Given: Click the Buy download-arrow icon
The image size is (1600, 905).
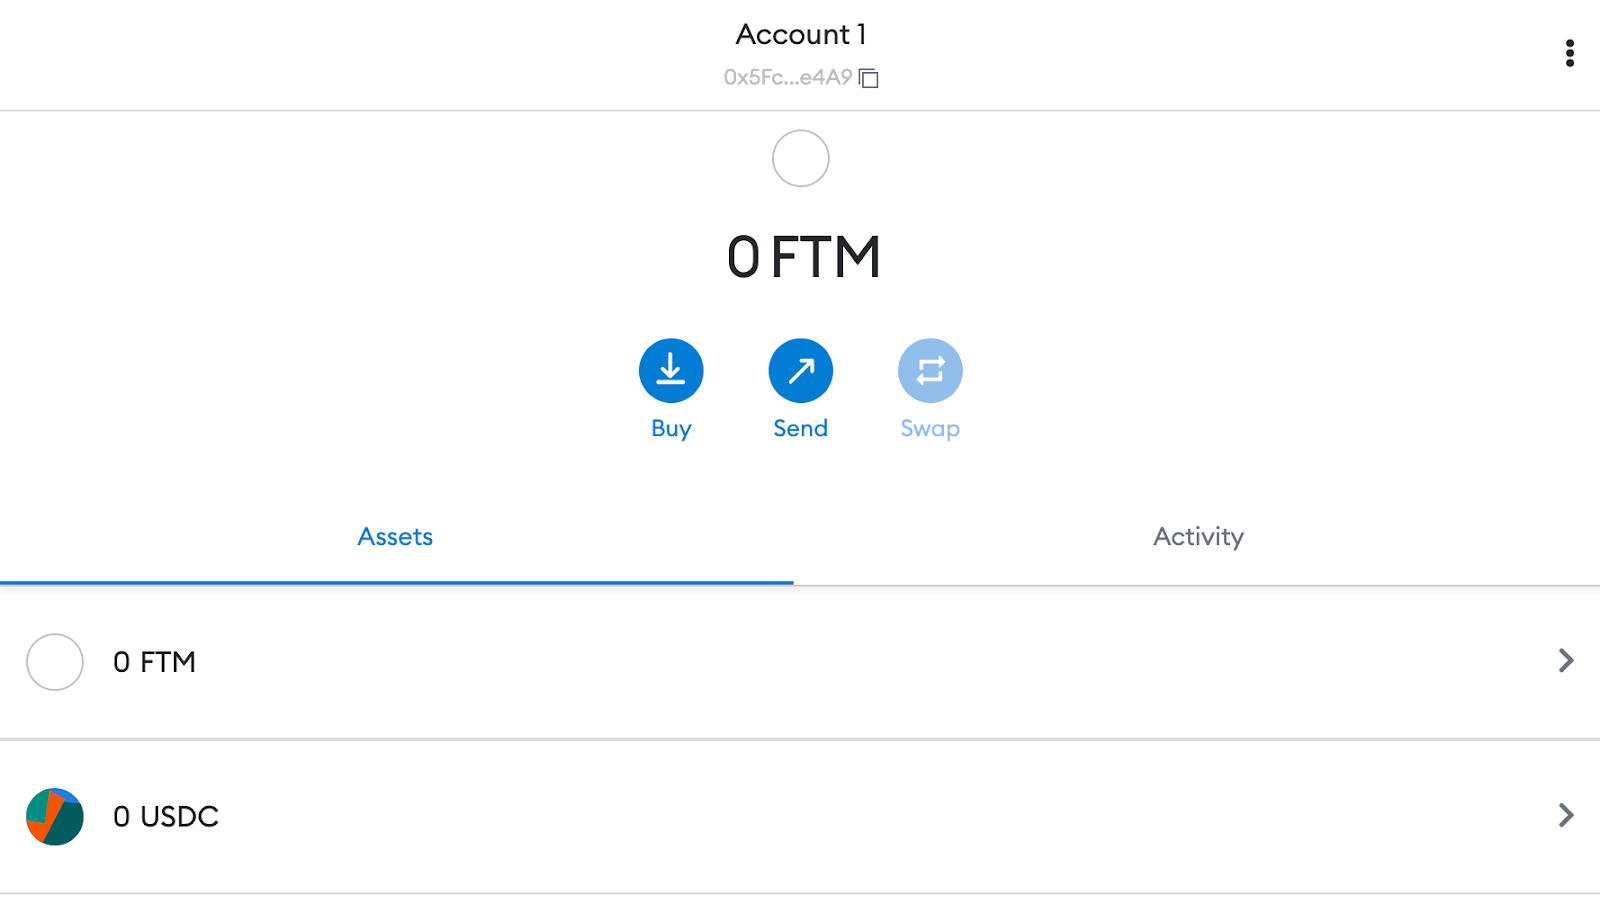Looking at the screenshot, I should click(x=671, y=371).
